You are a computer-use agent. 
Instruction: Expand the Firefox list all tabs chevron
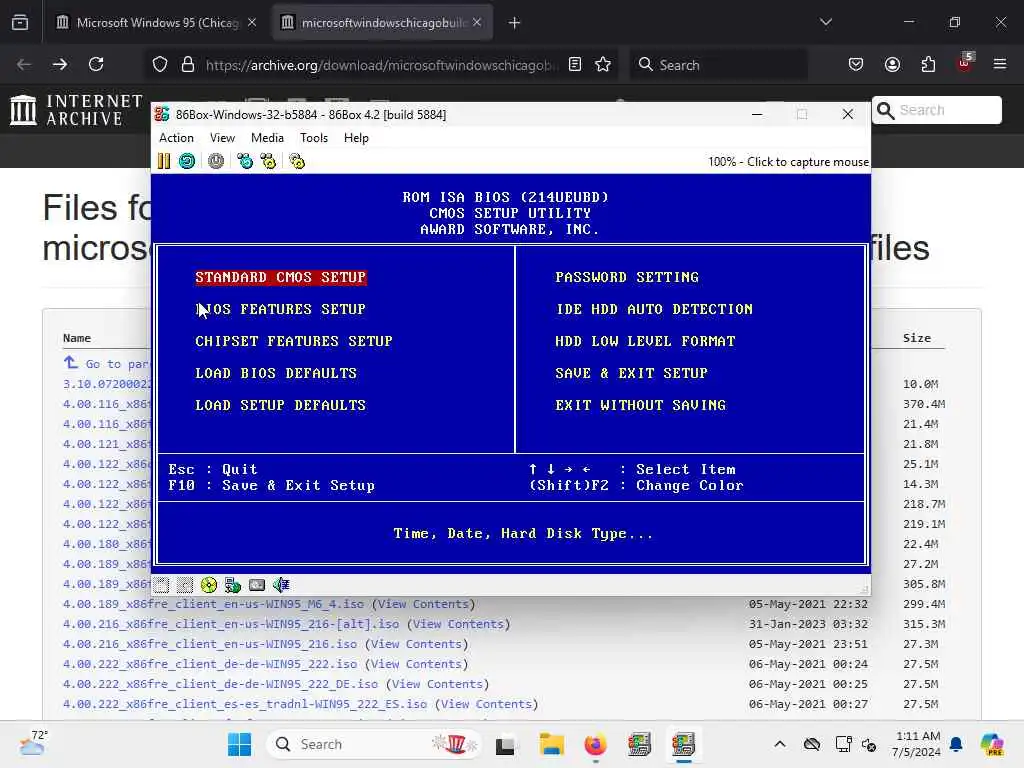click(x=825, y=22)
